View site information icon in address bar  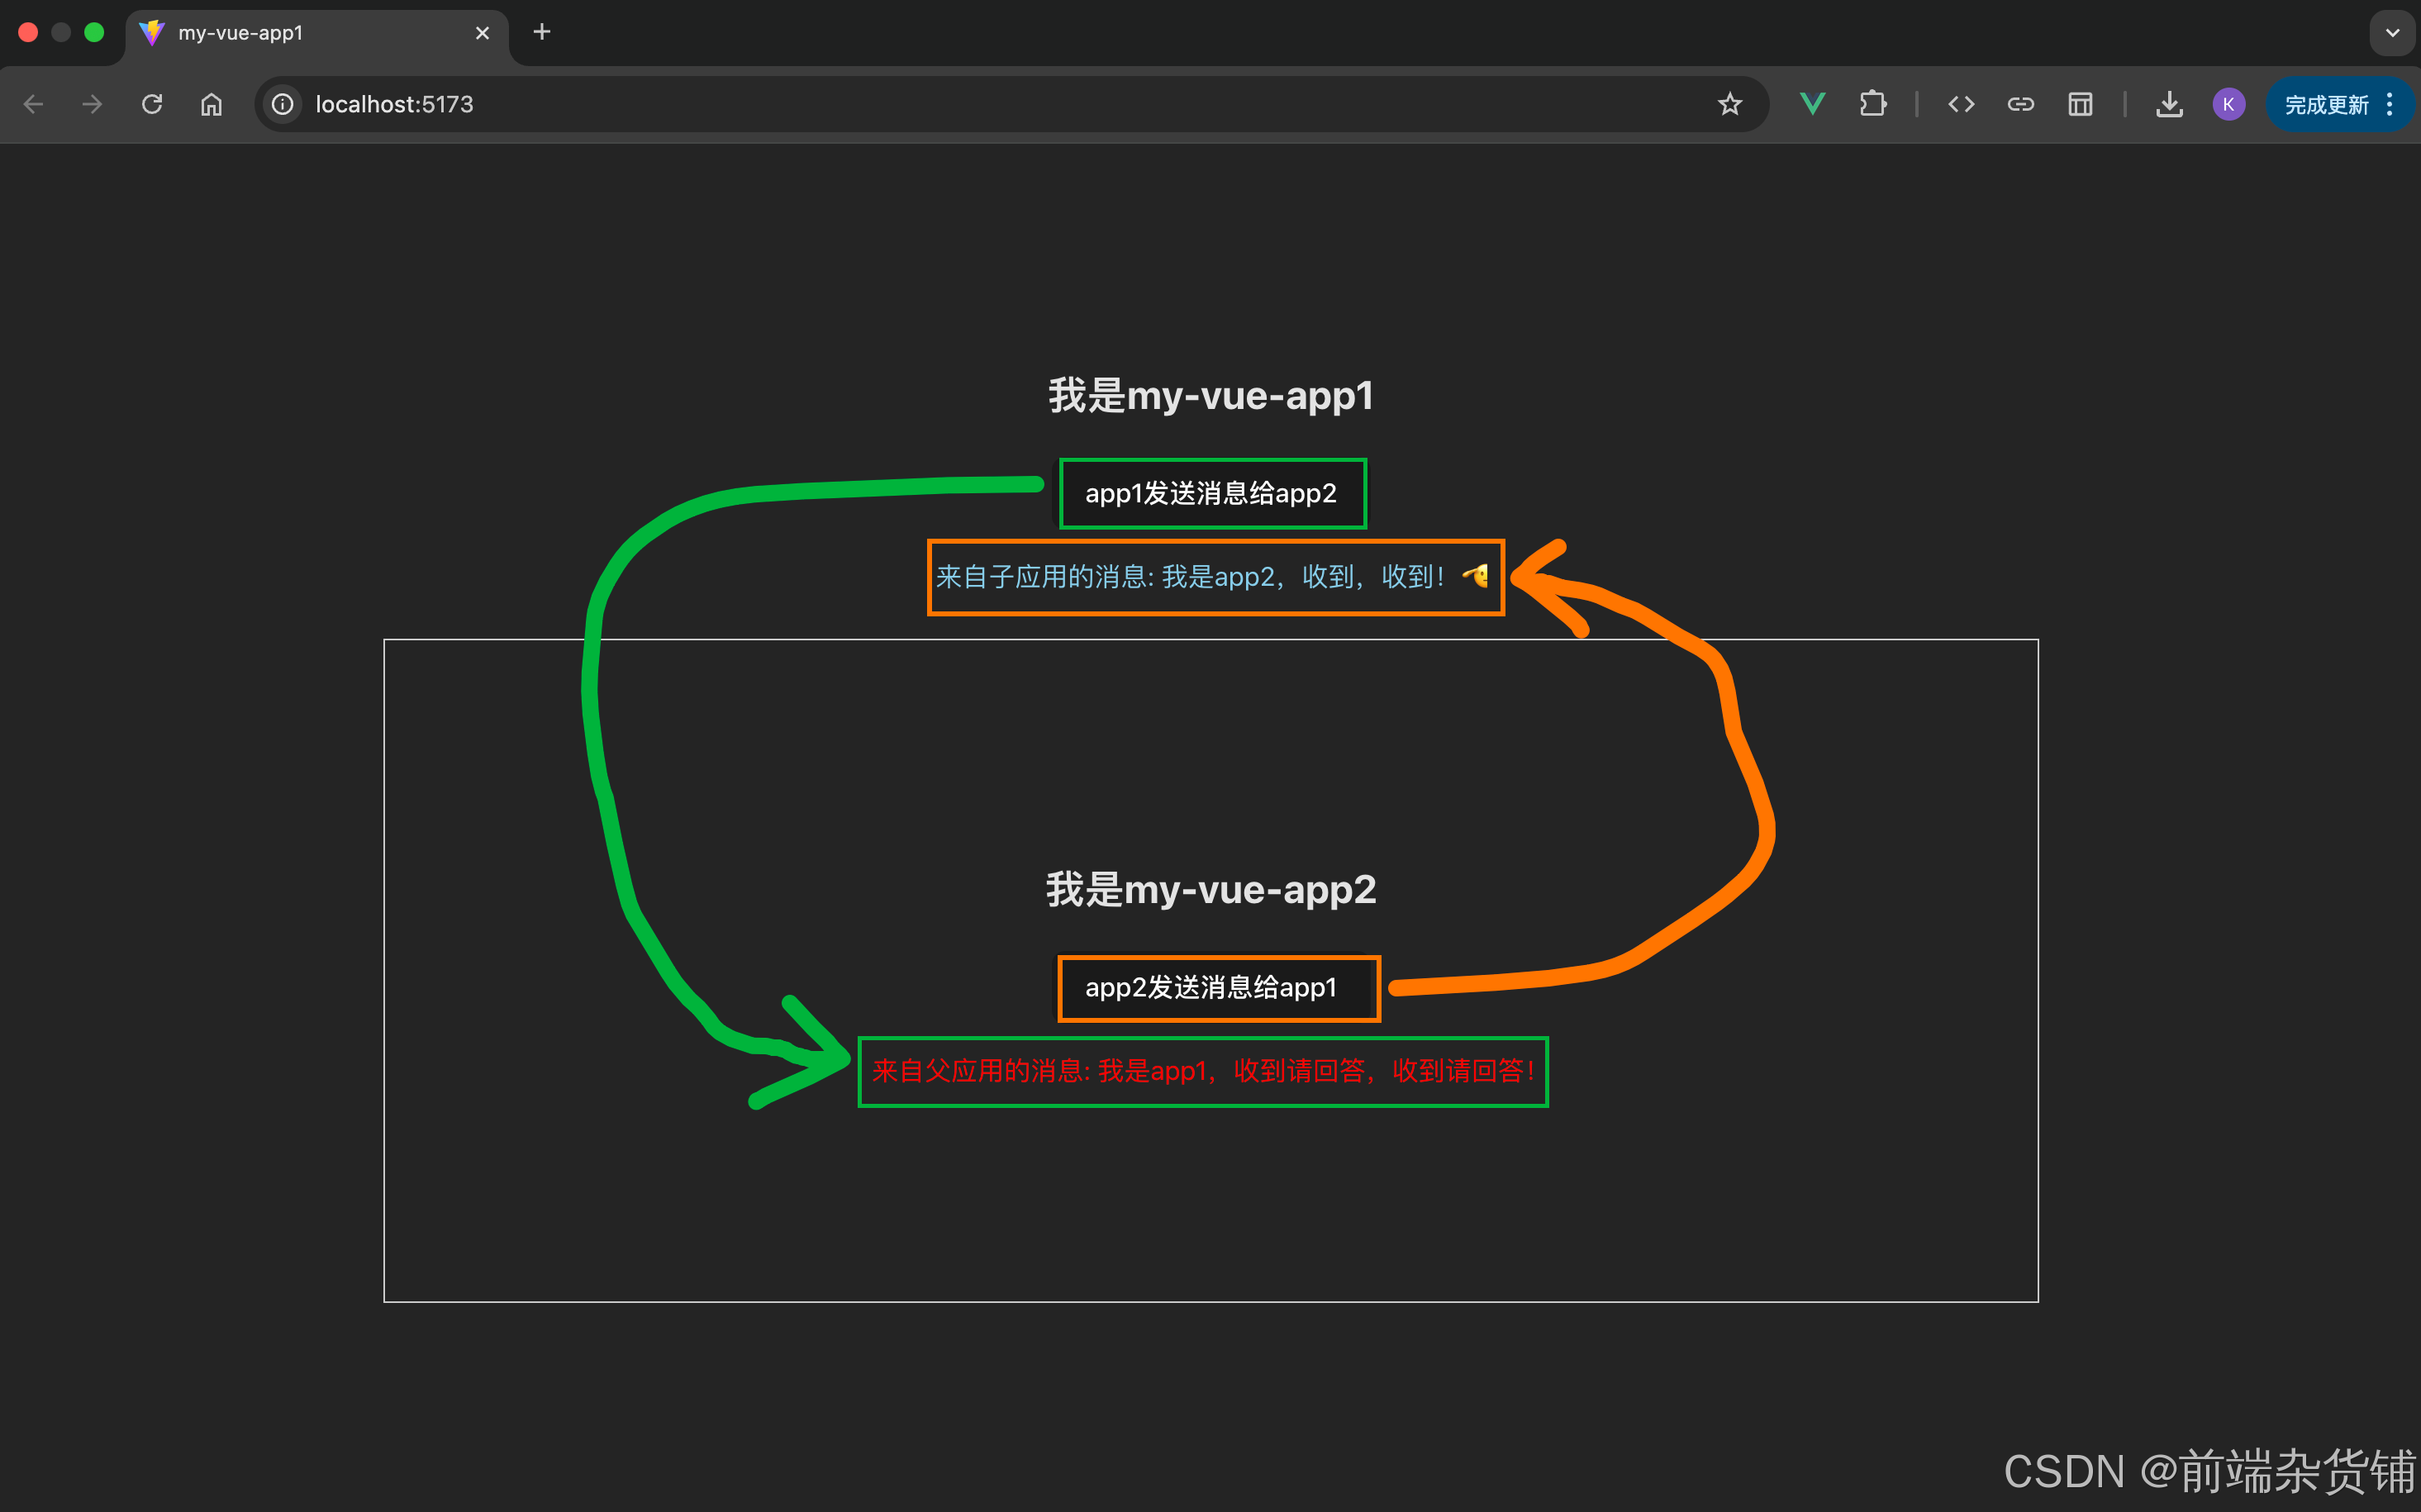coord(283,104)
